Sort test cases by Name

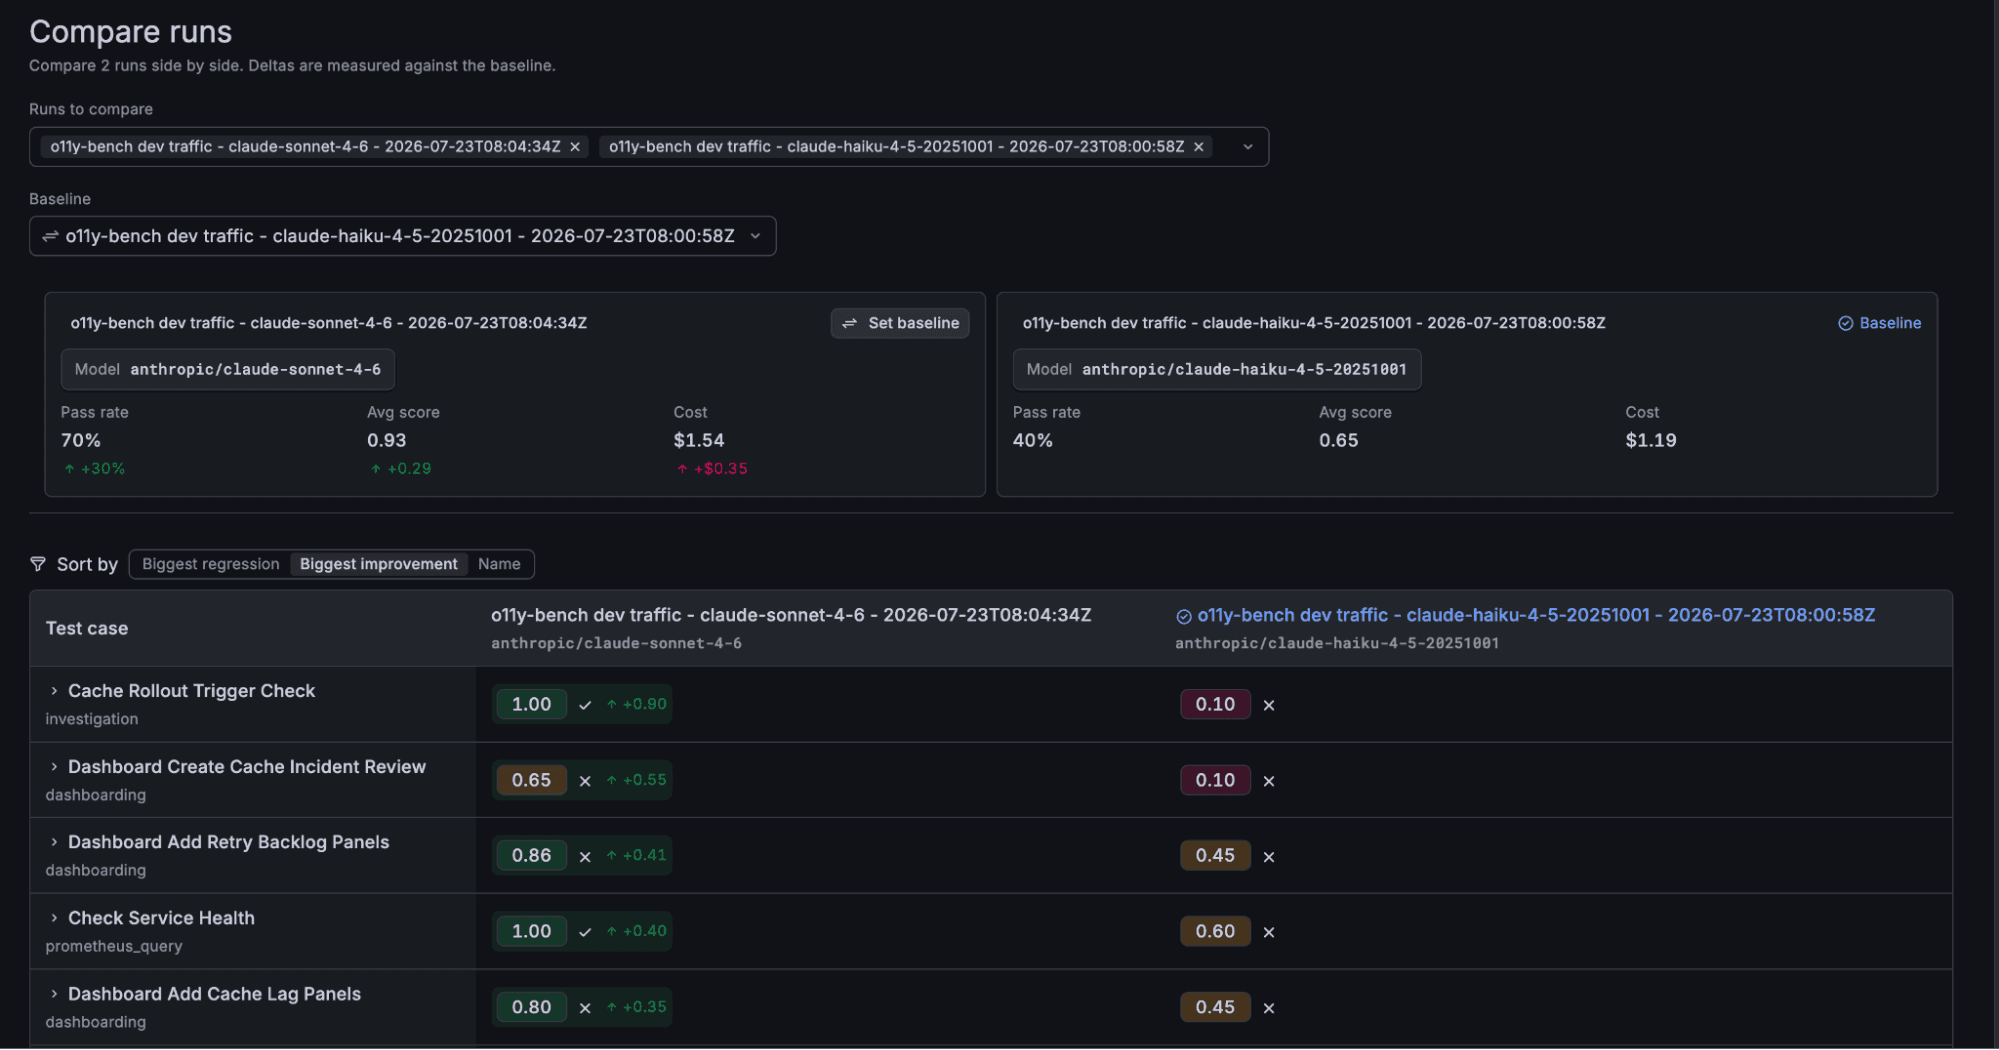pos(499,564)
